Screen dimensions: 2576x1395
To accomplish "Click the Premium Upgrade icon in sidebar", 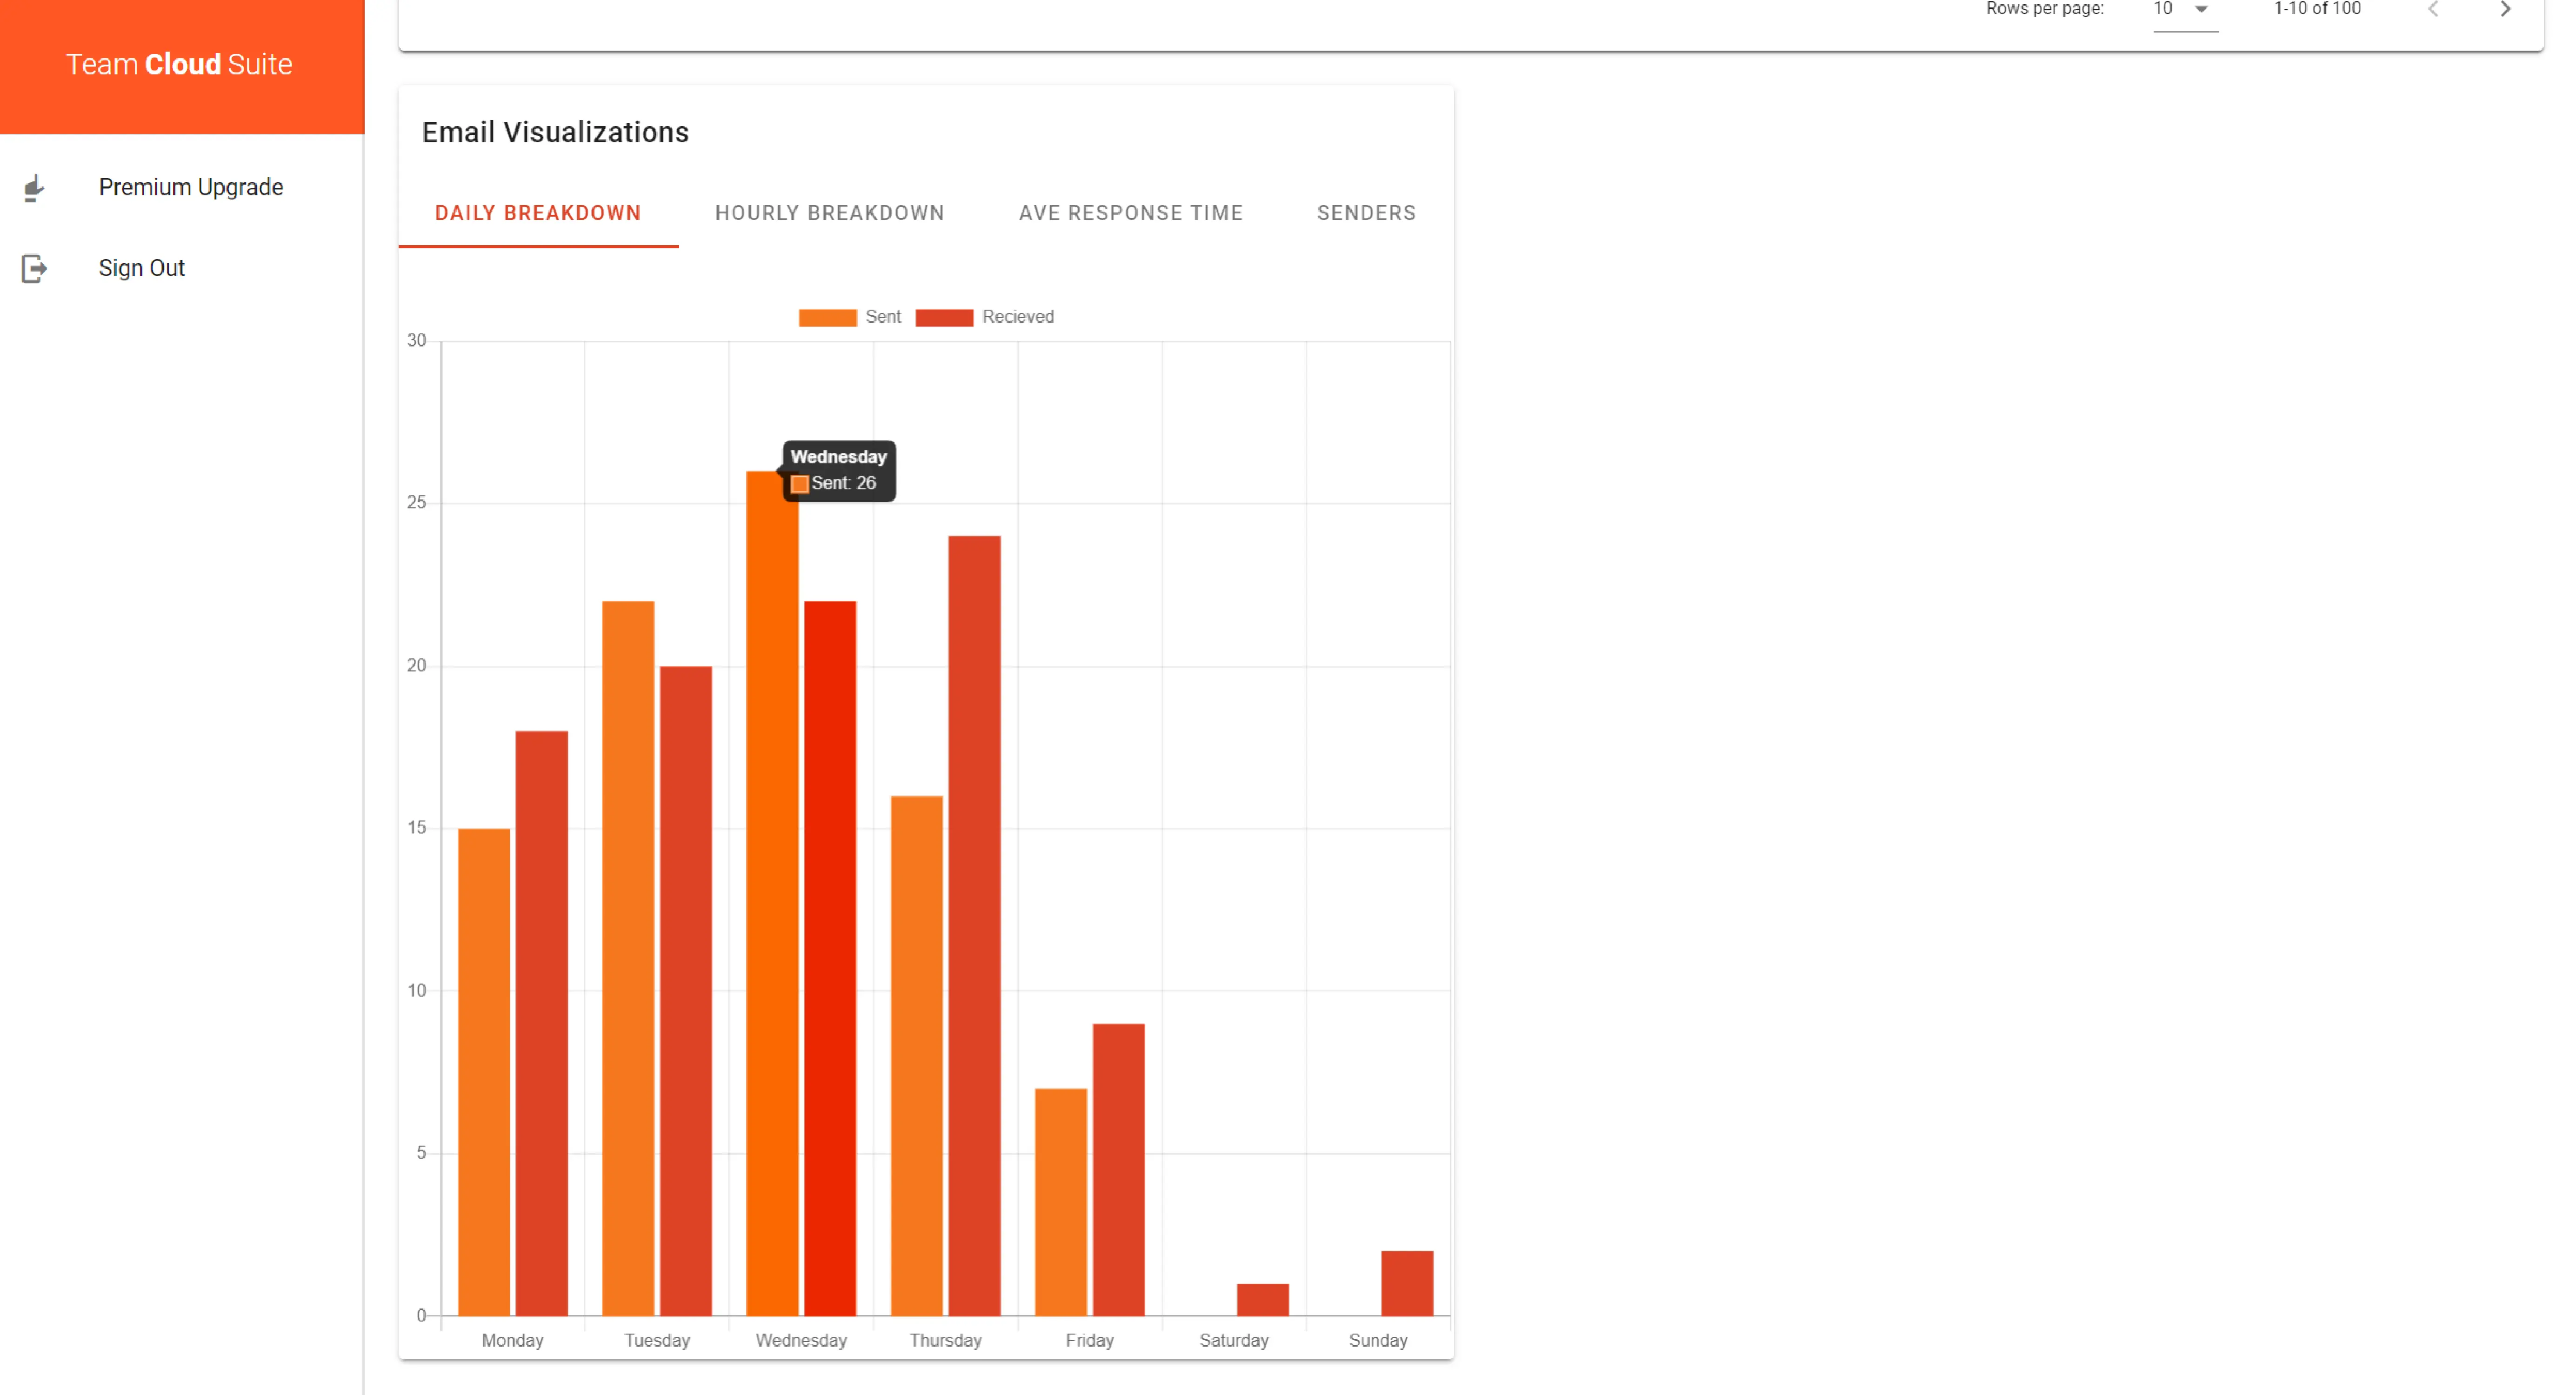I will pyautogui.click(x=34, y=188).
